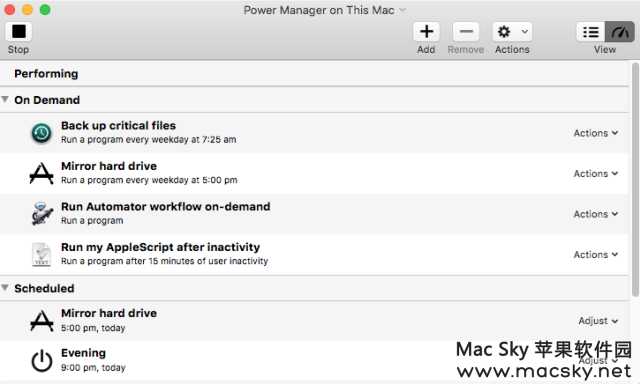Image resolution: width=640 pixels, height=384 pixels.
Task: Open Adjust menu for scheduled Mirror hard drive
Action: pos(598,321)
